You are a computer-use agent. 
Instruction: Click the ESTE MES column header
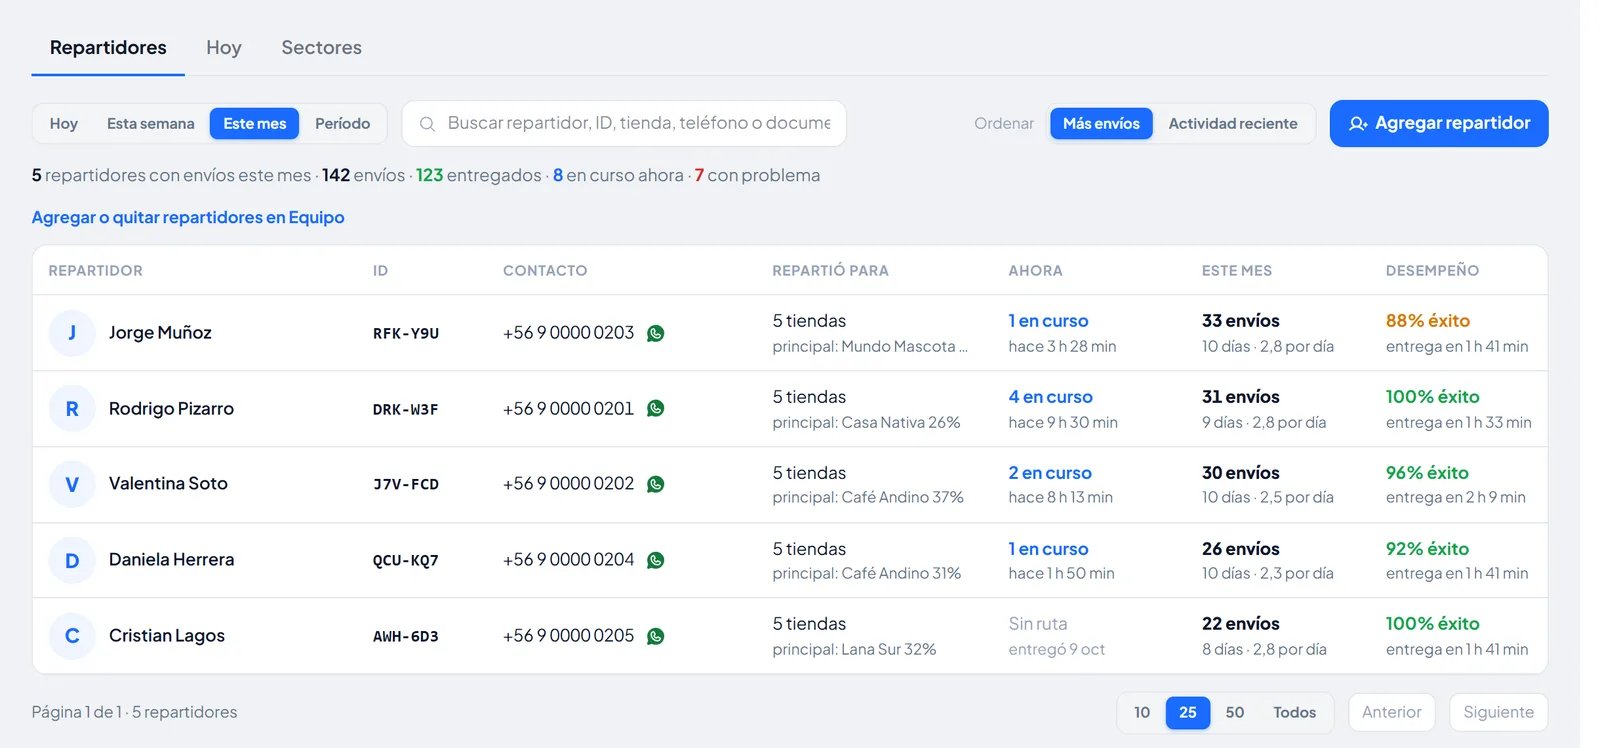click(x=1237, y=271)
